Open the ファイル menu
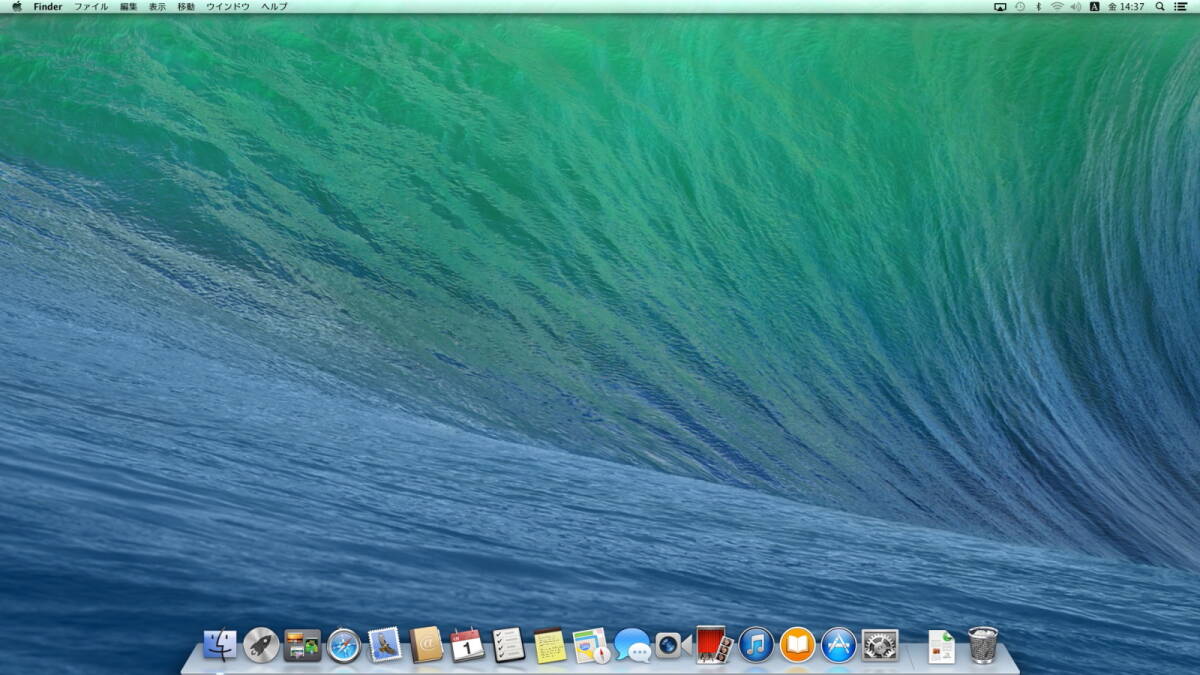Screen dimensions: 1200x675 pyautogui.click(x=91, y=6)
